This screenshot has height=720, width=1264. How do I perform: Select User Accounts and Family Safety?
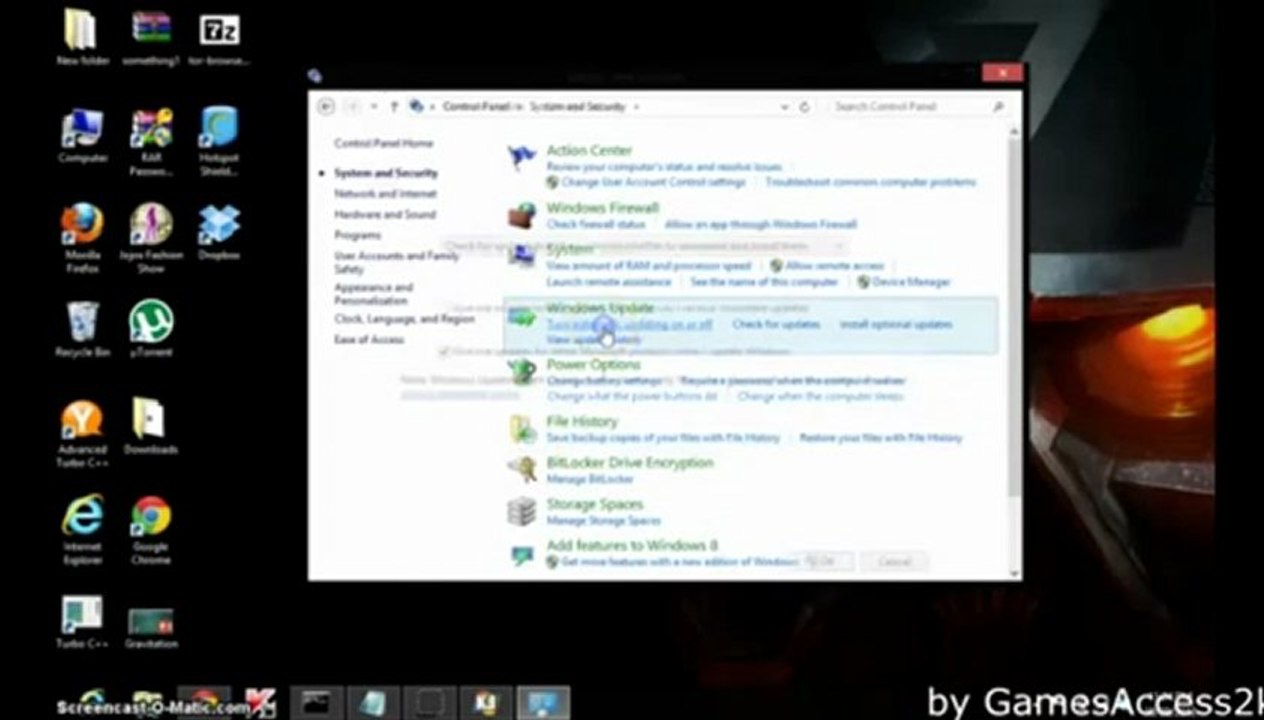(x=396, y=262)
